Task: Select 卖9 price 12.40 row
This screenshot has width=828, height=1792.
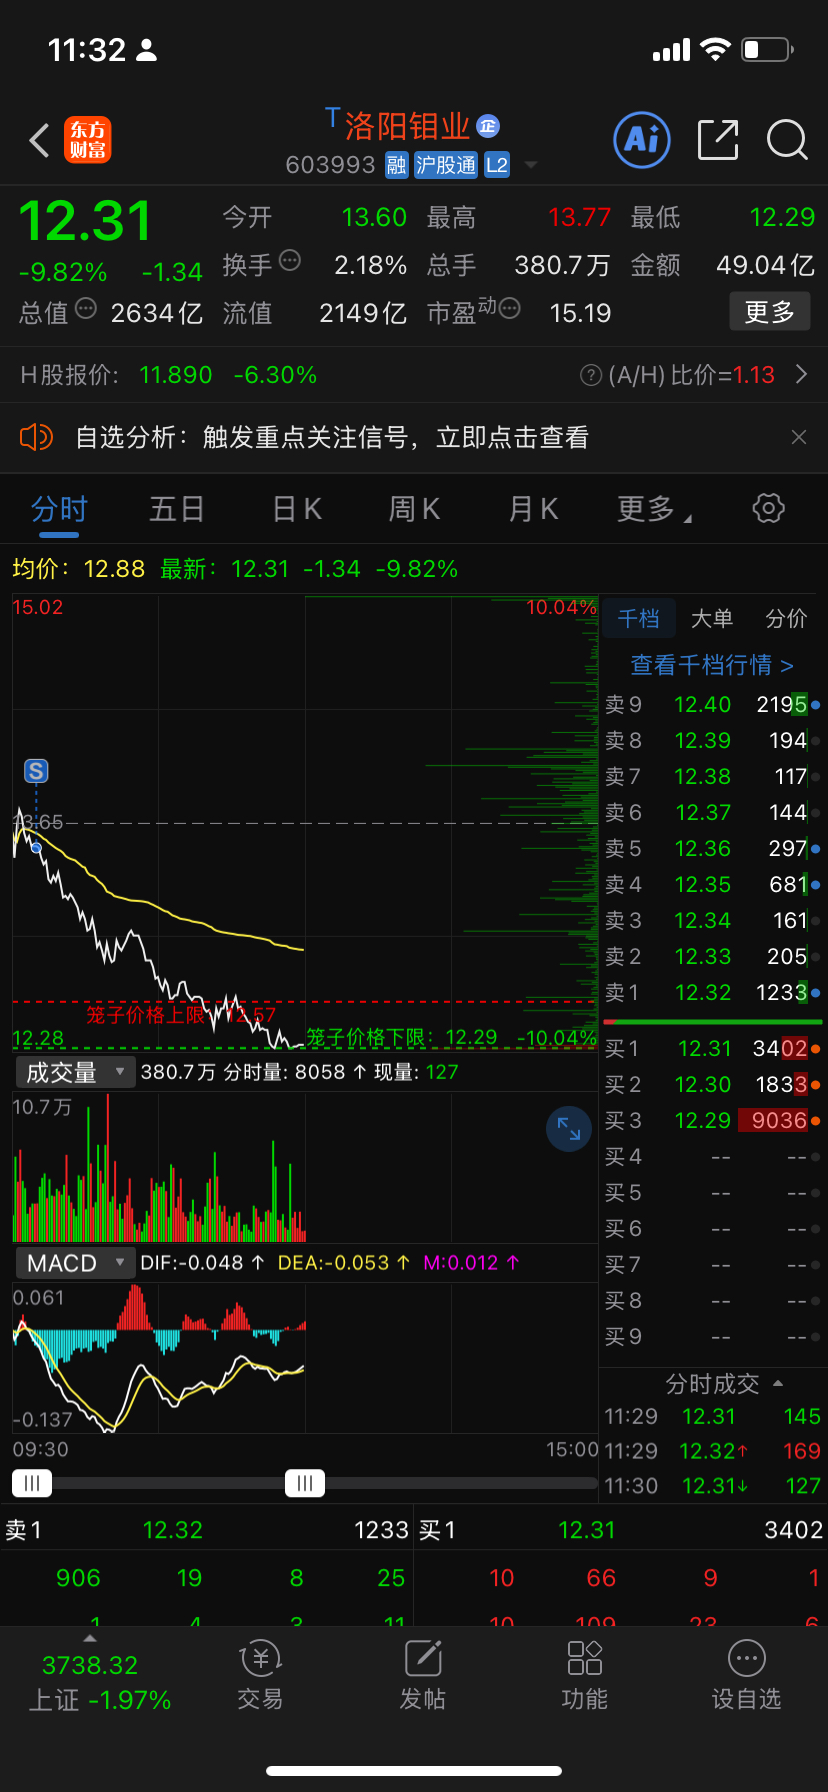Action: coord(712,705)
